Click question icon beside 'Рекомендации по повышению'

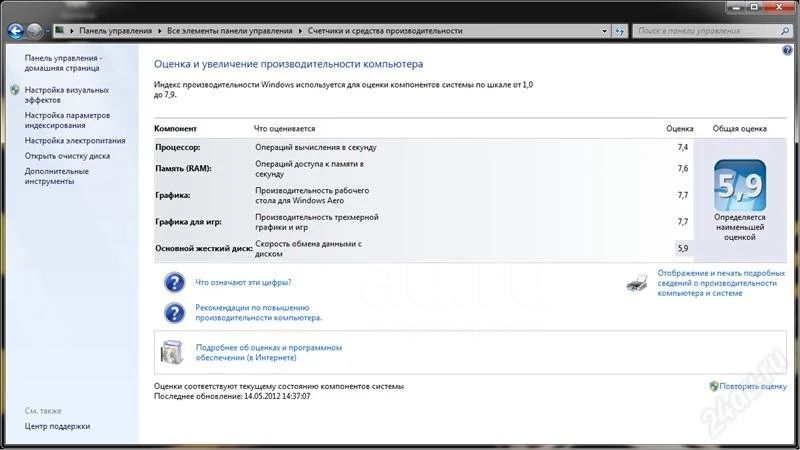[x=174, y=313]
